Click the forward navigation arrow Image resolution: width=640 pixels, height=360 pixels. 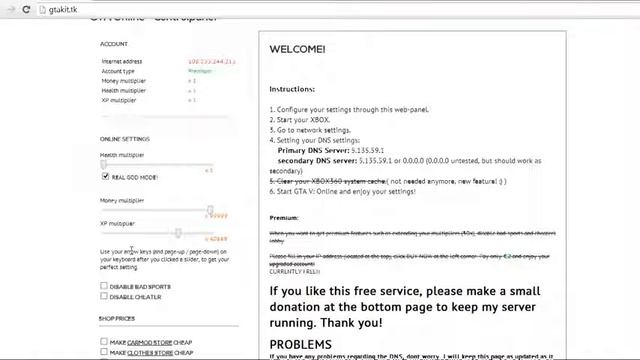(x=11, y=9)
